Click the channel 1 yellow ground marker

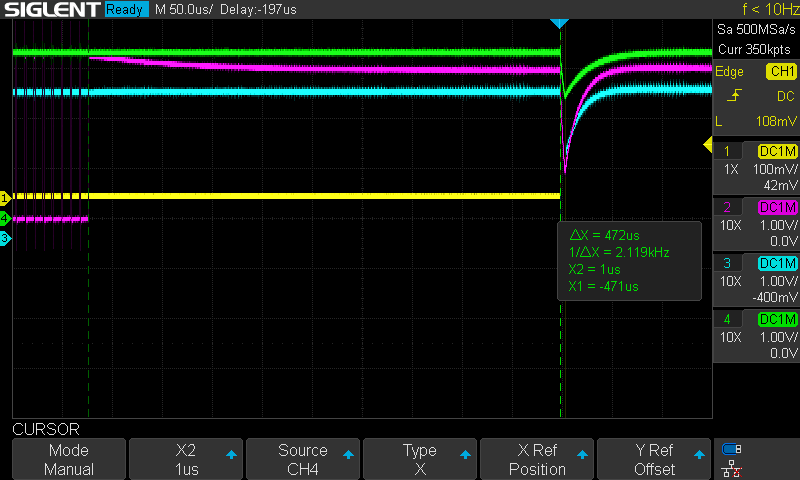pyautogui.click(x=5, y=198)
